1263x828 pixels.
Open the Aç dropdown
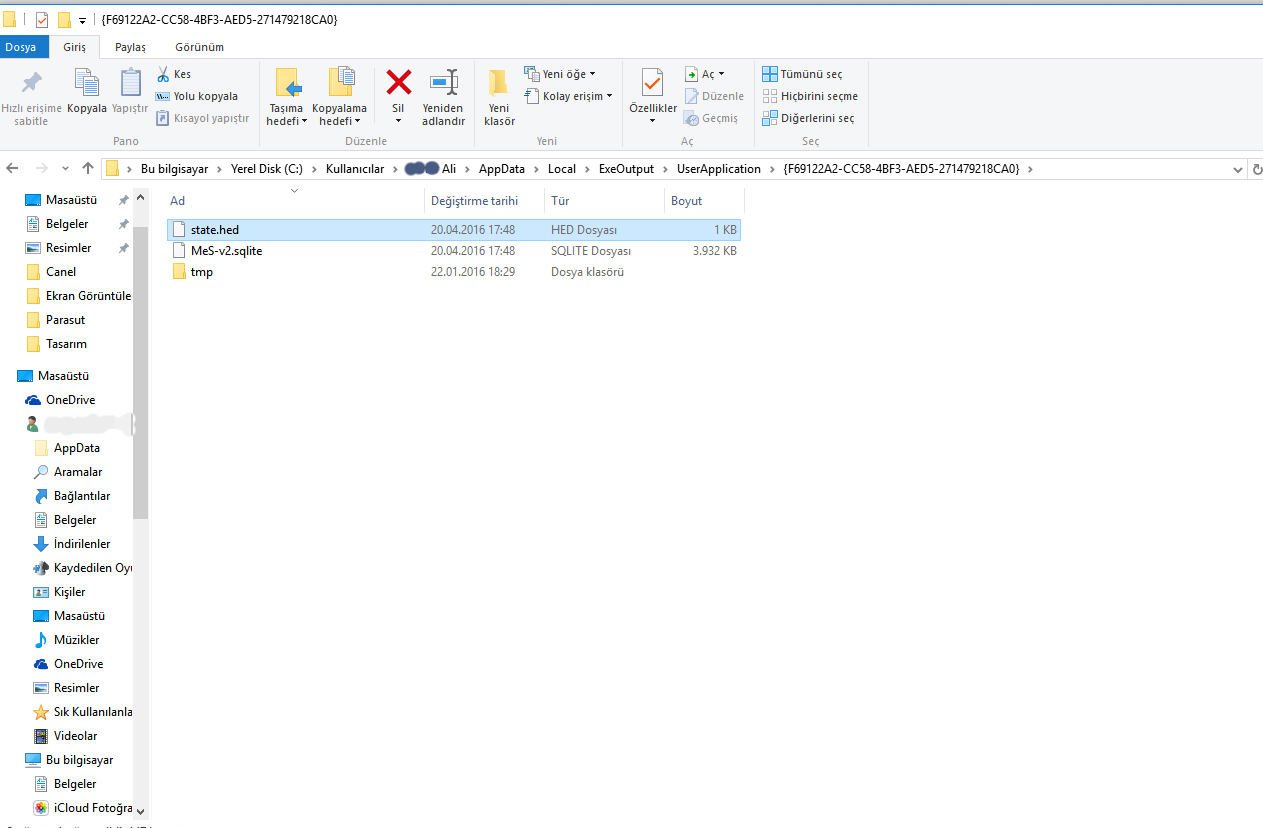(x=705, y=74)
